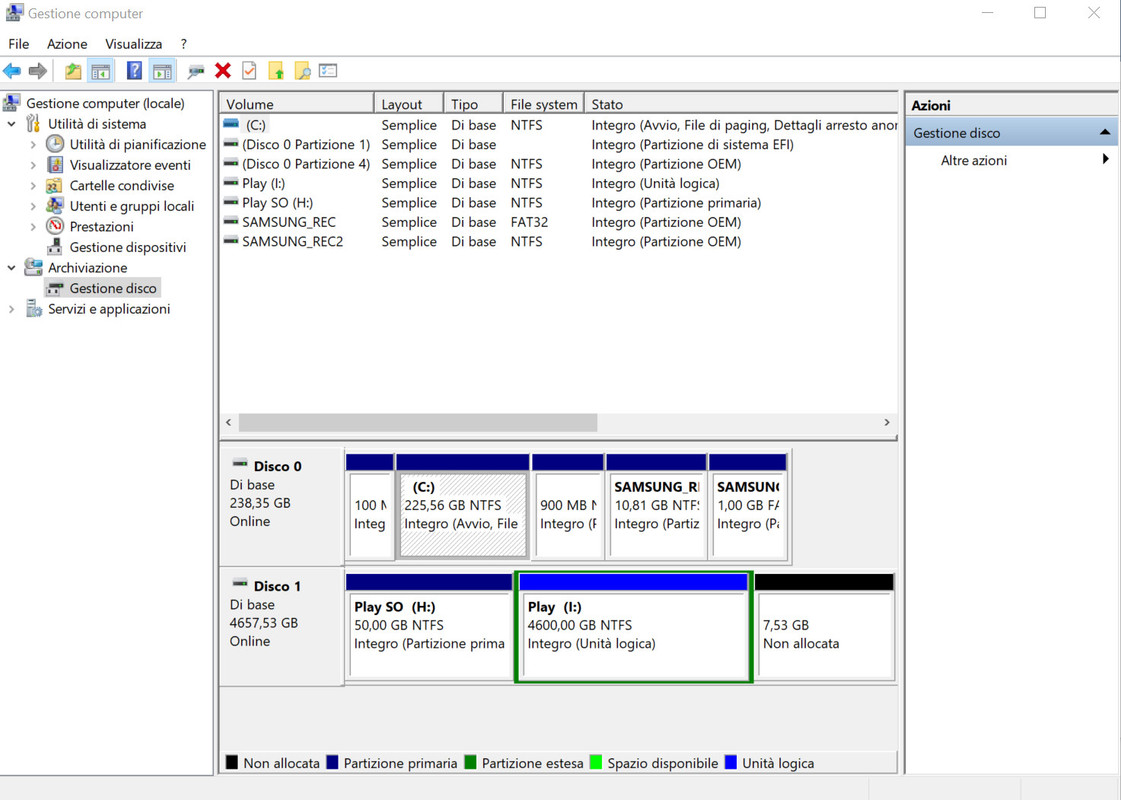Click the Utilità di sistema tools icon

click(33, 124)
